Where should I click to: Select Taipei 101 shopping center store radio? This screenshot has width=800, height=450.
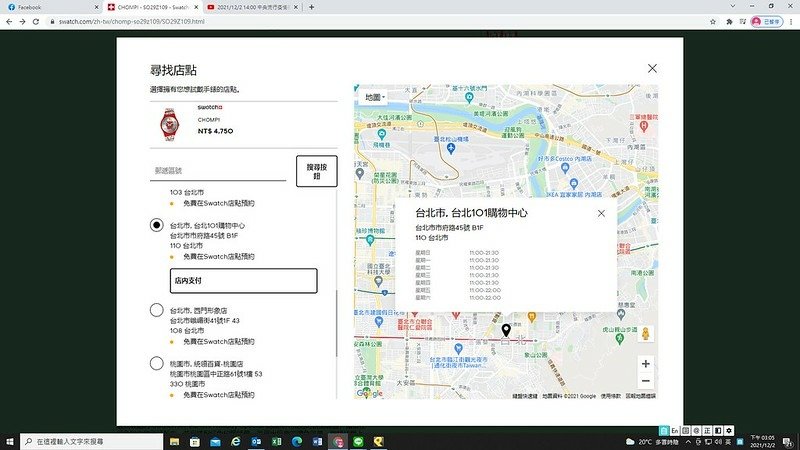(157, 225)
